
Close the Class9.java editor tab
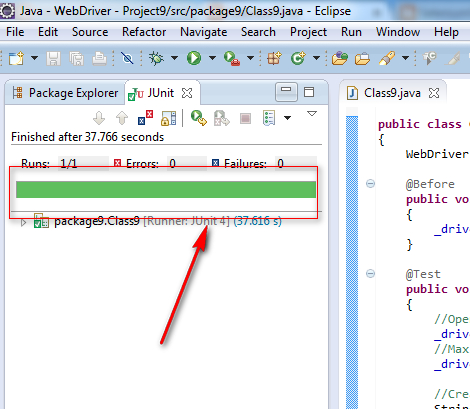(434, 93)
